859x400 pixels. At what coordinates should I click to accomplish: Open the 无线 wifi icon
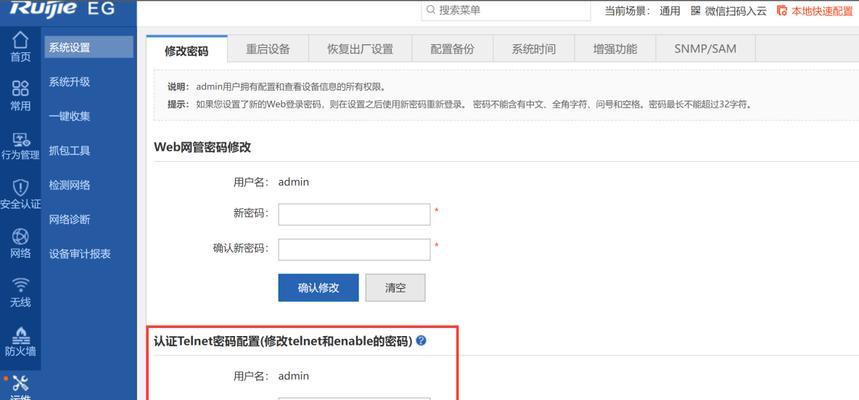click(20, 285)
